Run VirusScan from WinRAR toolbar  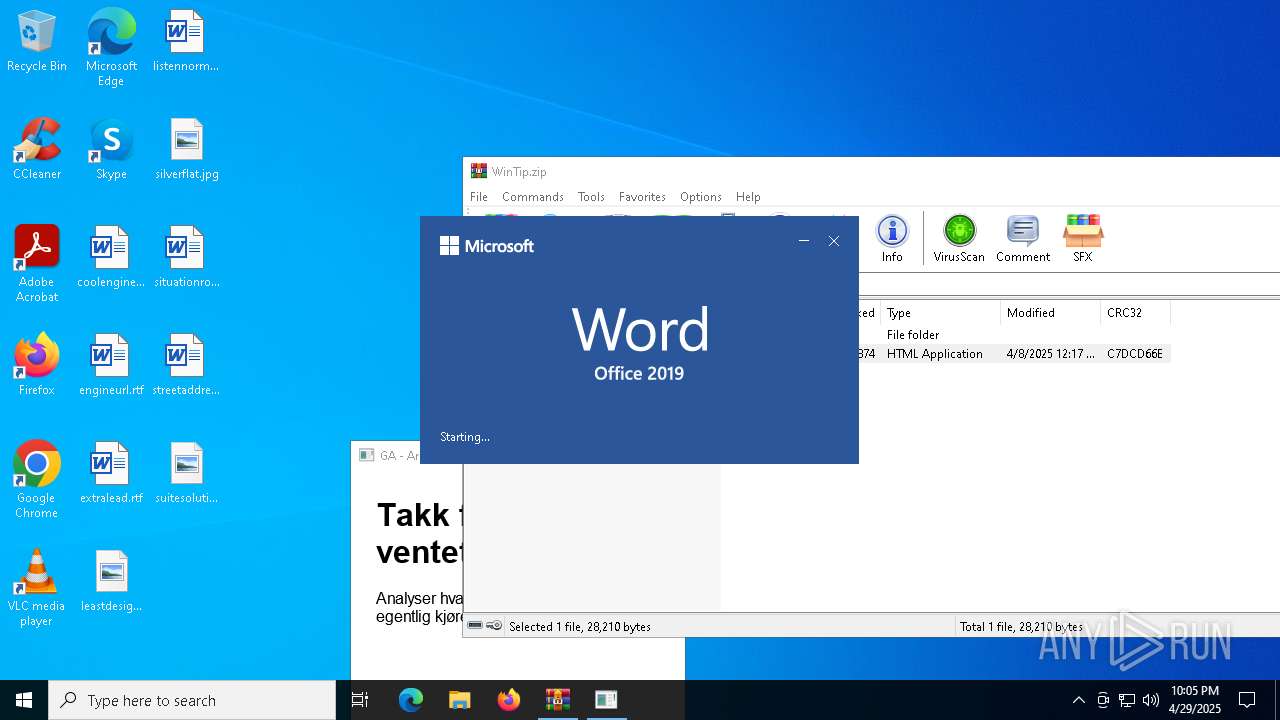pos(959,239)
